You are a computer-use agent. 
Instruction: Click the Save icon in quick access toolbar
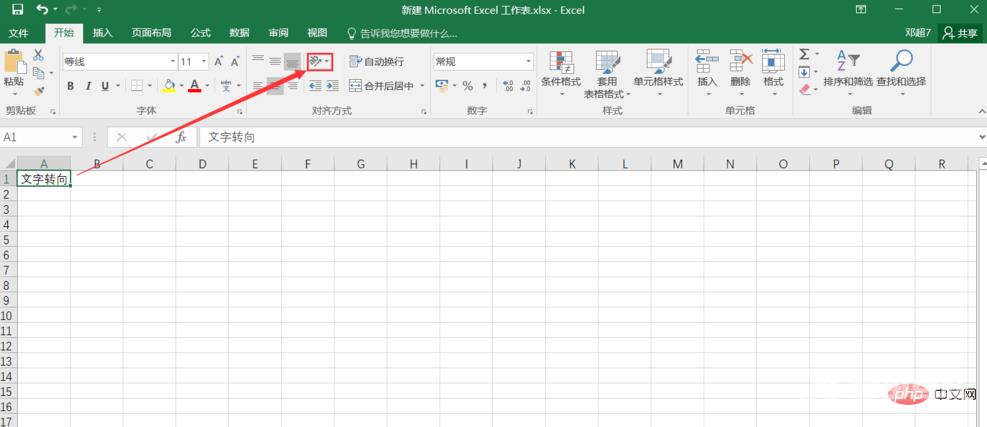[15, 9]
